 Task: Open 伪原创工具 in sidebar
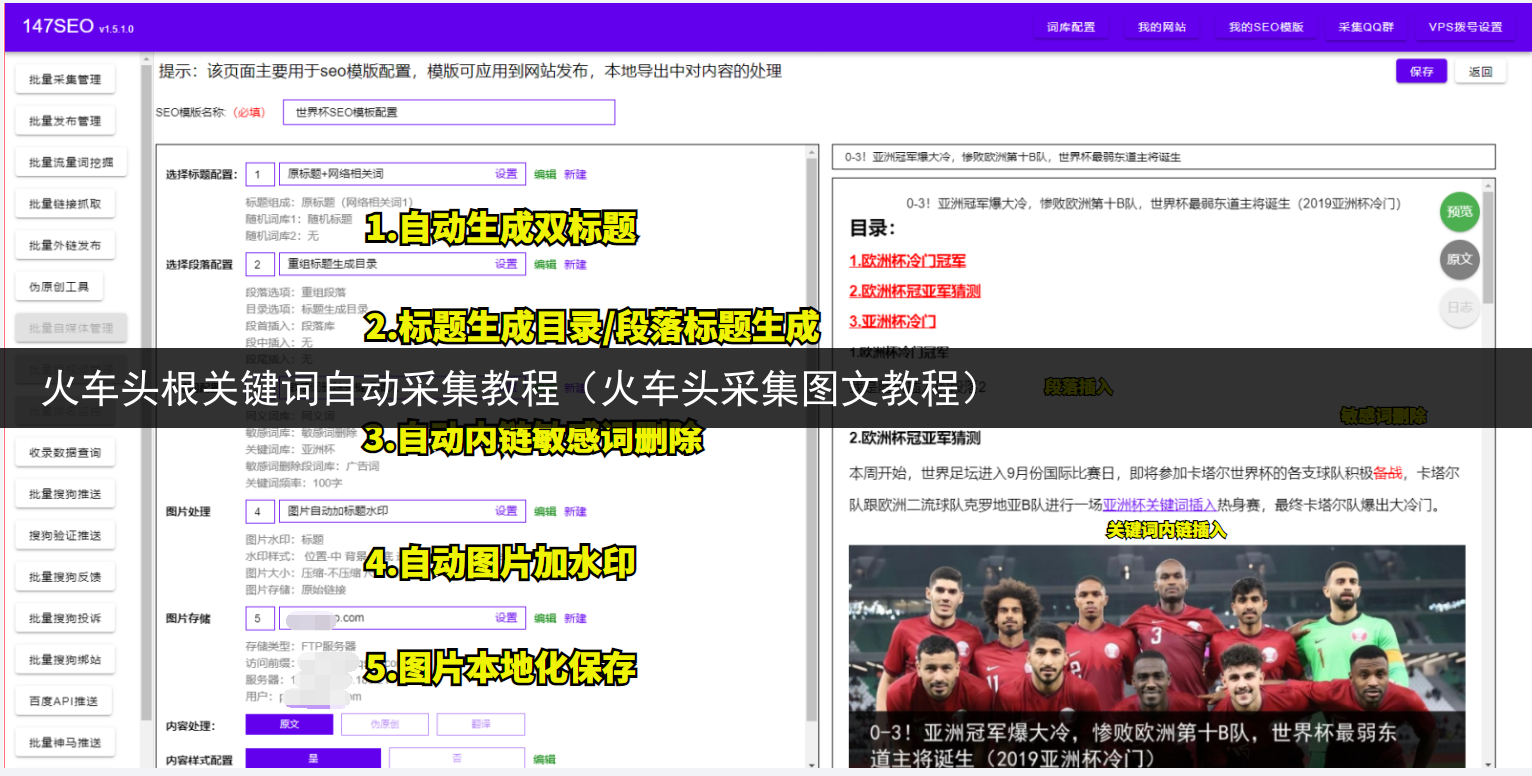tap(59, 287)
